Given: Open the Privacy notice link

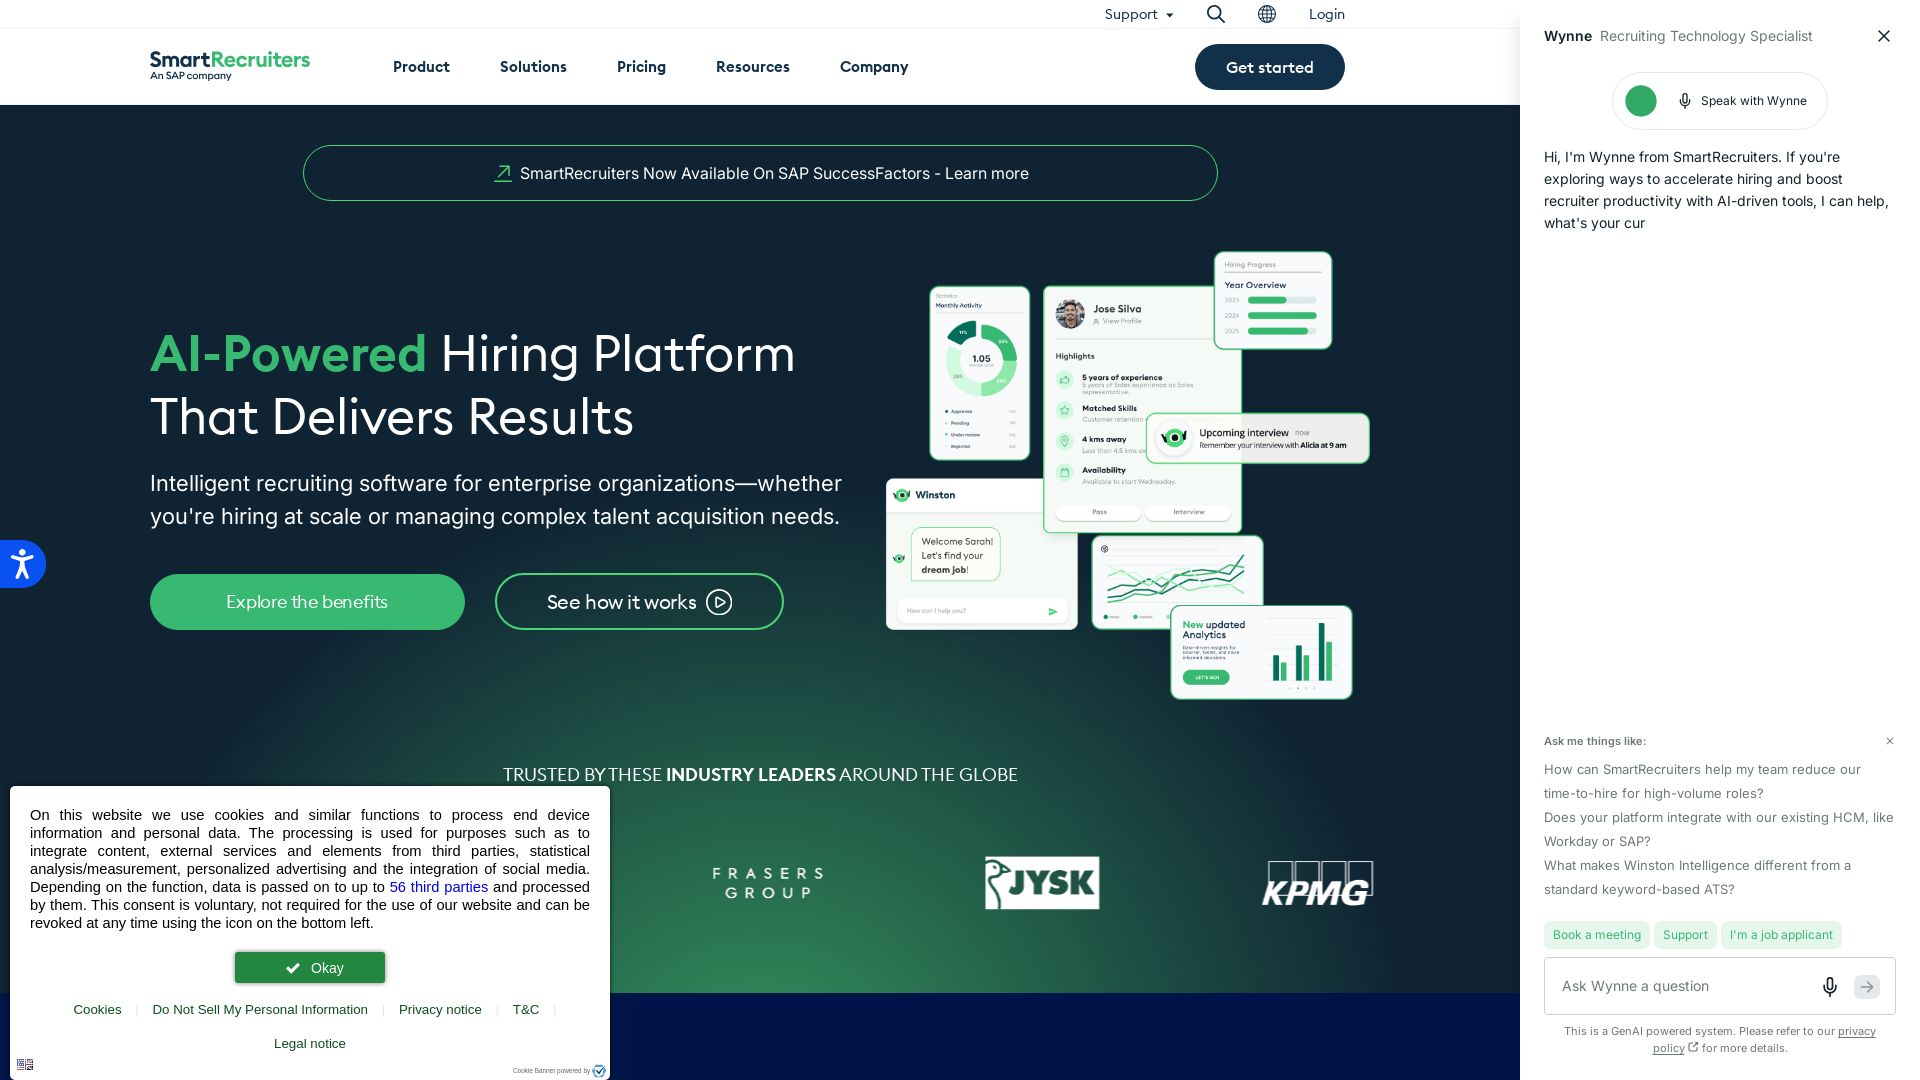Looking at the screenshot, I should [440, 1010].
